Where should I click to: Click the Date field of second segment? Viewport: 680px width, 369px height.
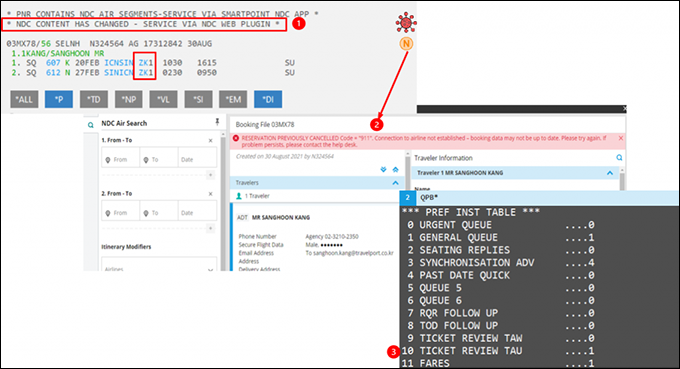[196, 213]
